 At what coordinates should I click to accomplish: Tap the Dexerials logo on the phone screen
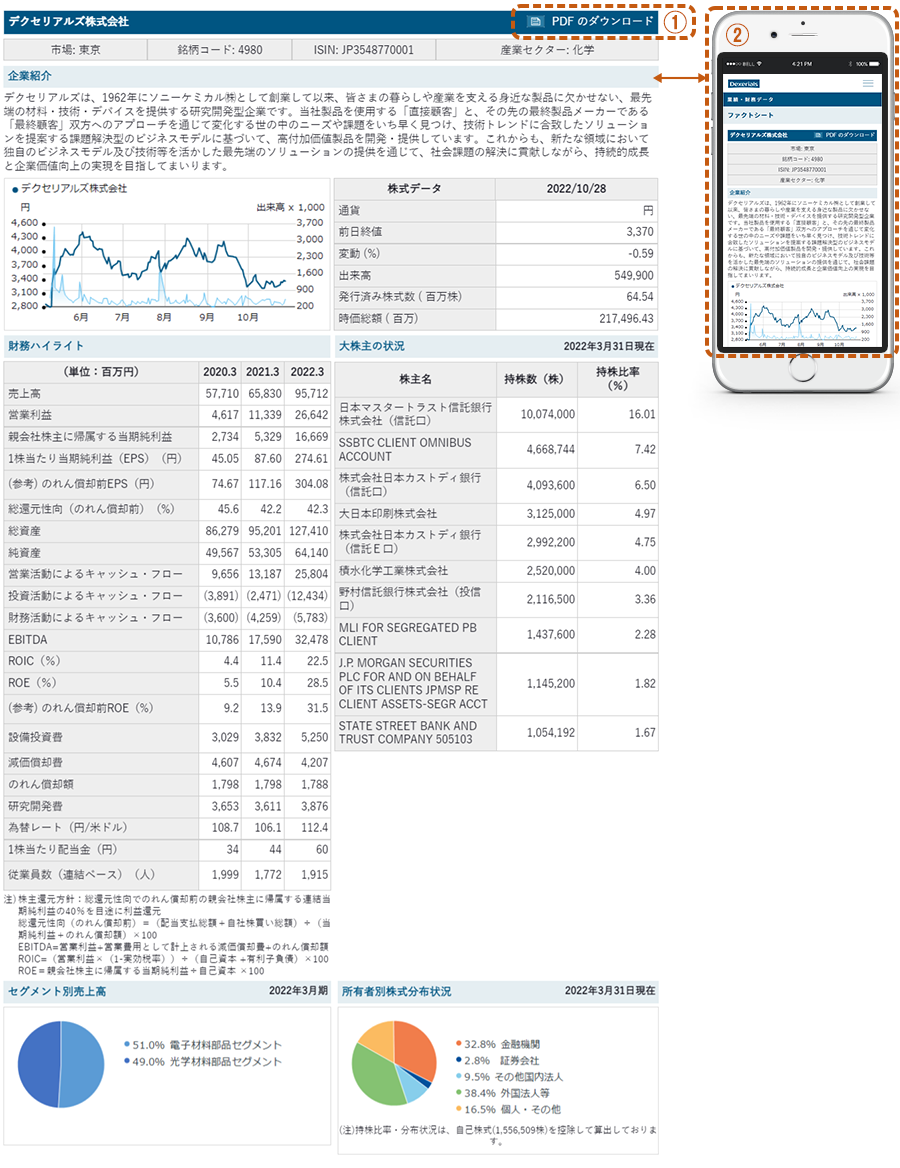(x=744, y=84)
